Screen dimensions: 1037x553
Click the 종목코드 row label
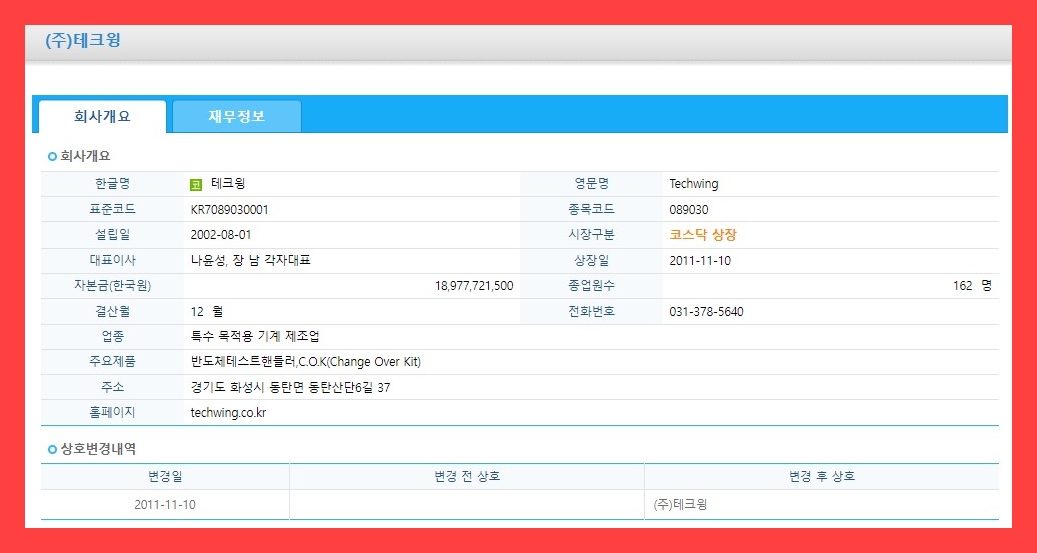tap(591, 210)
